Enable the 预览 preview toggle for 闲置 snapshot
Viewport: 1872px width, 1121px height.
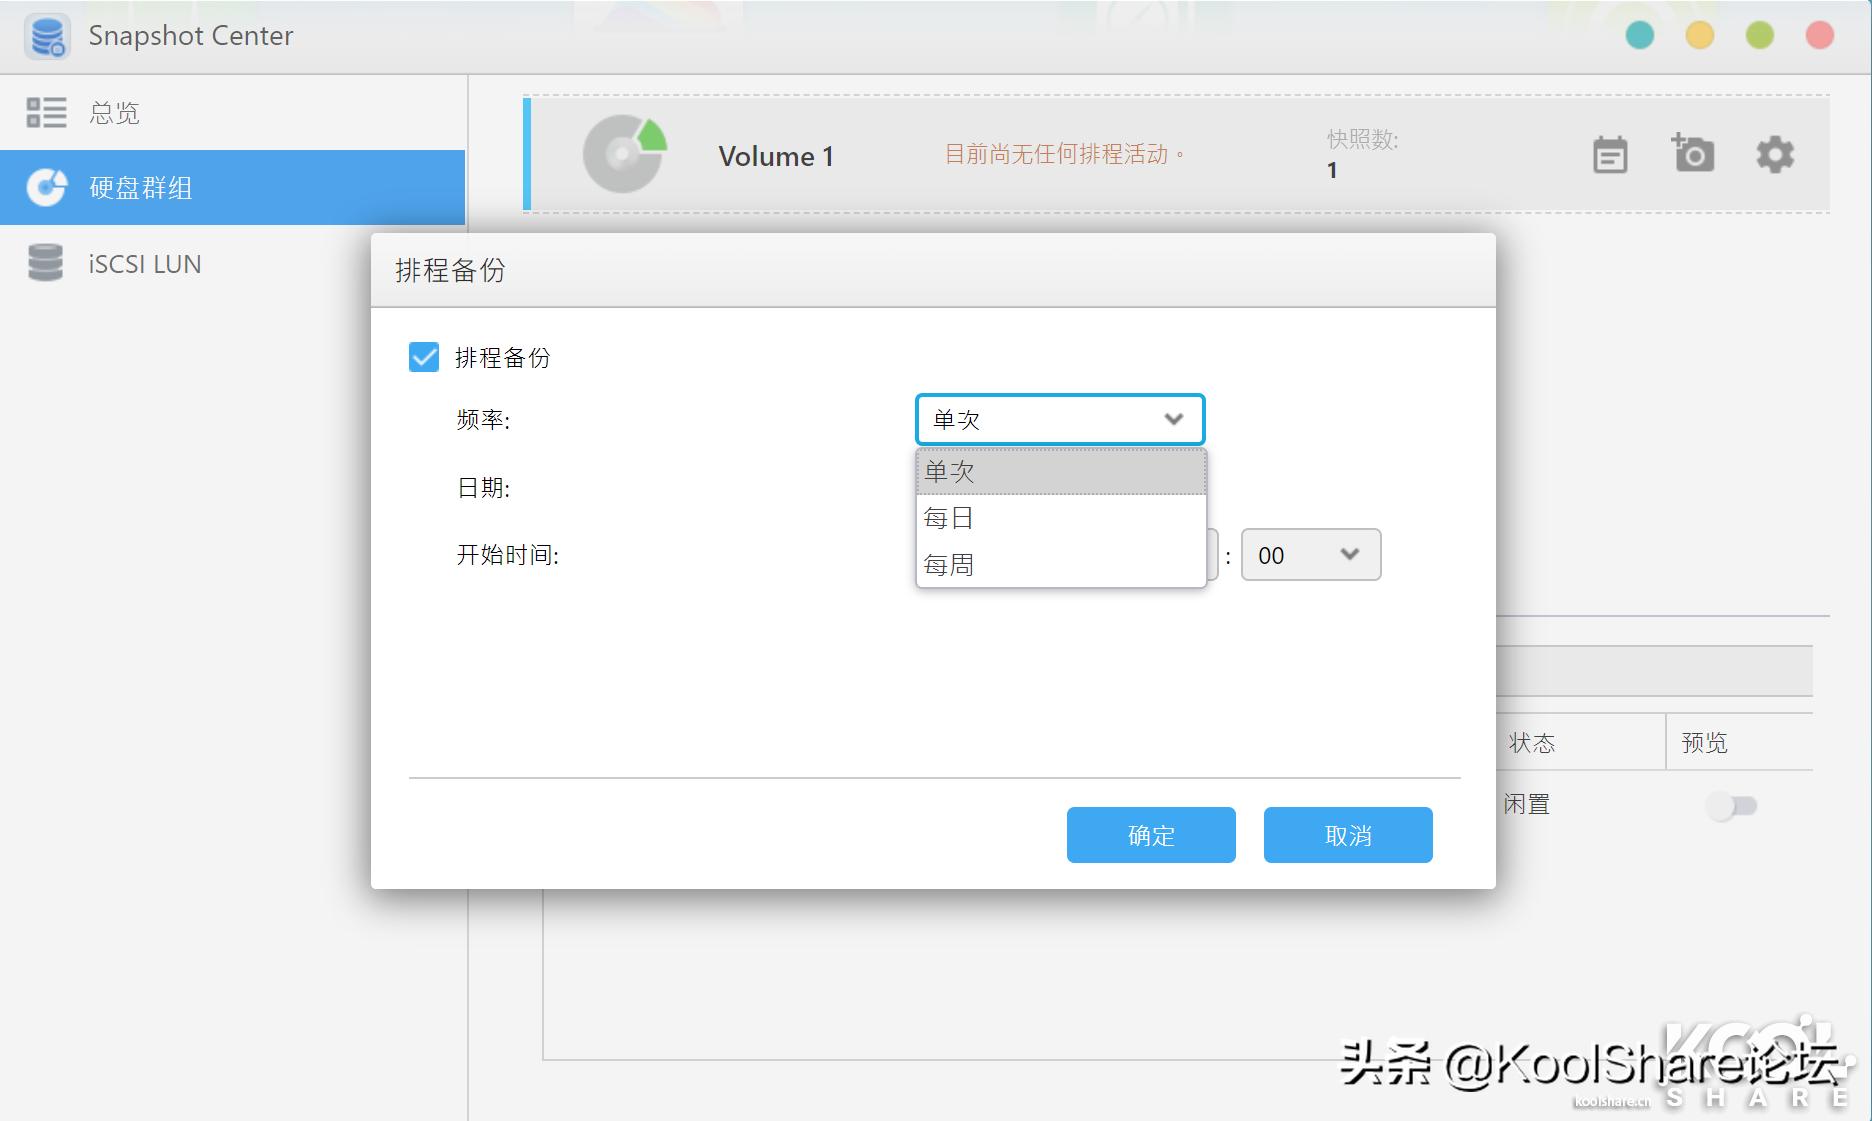point(1731,804)
